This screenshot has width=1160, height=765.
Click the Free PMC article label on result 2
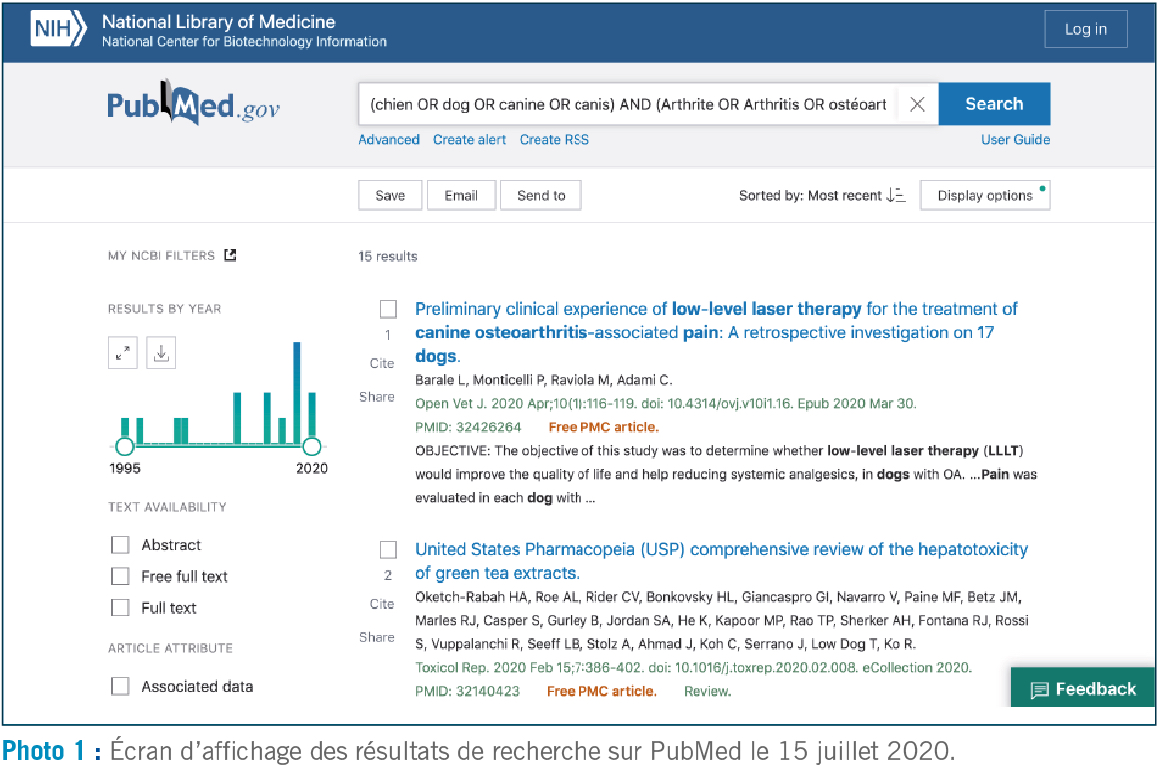pyautogui.click(x=601, y=691)
